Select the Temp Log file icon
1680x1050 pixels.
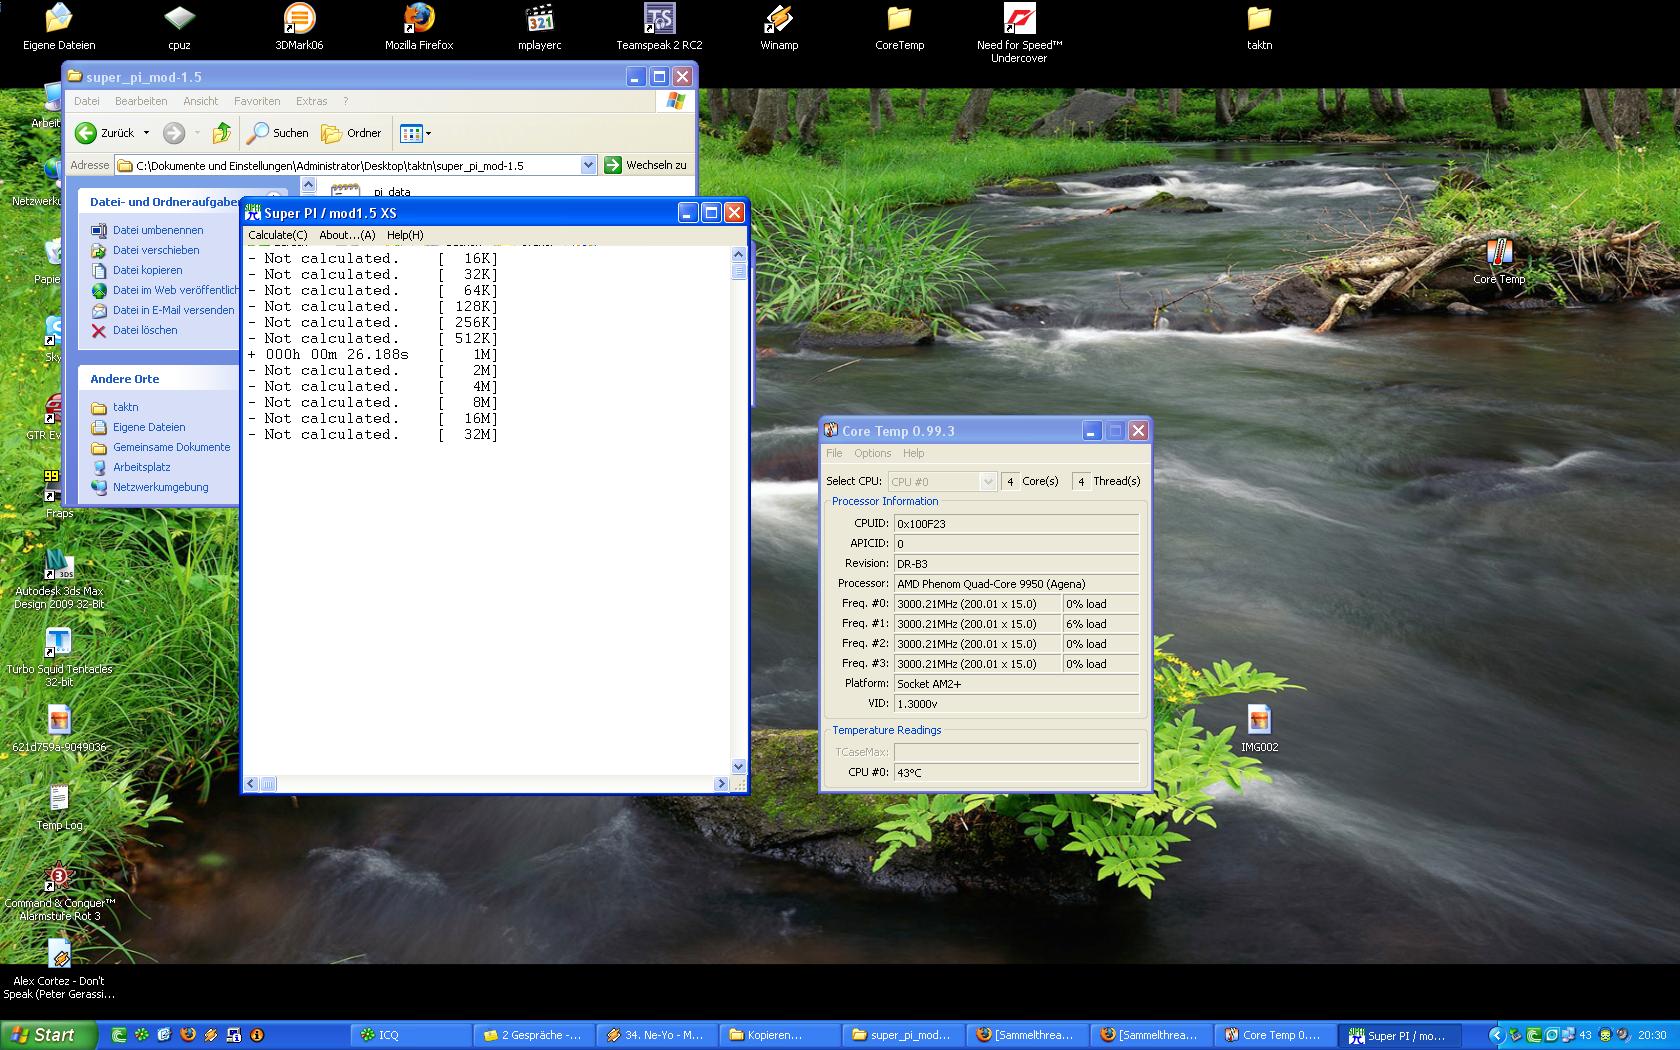[x=59, y=808]
